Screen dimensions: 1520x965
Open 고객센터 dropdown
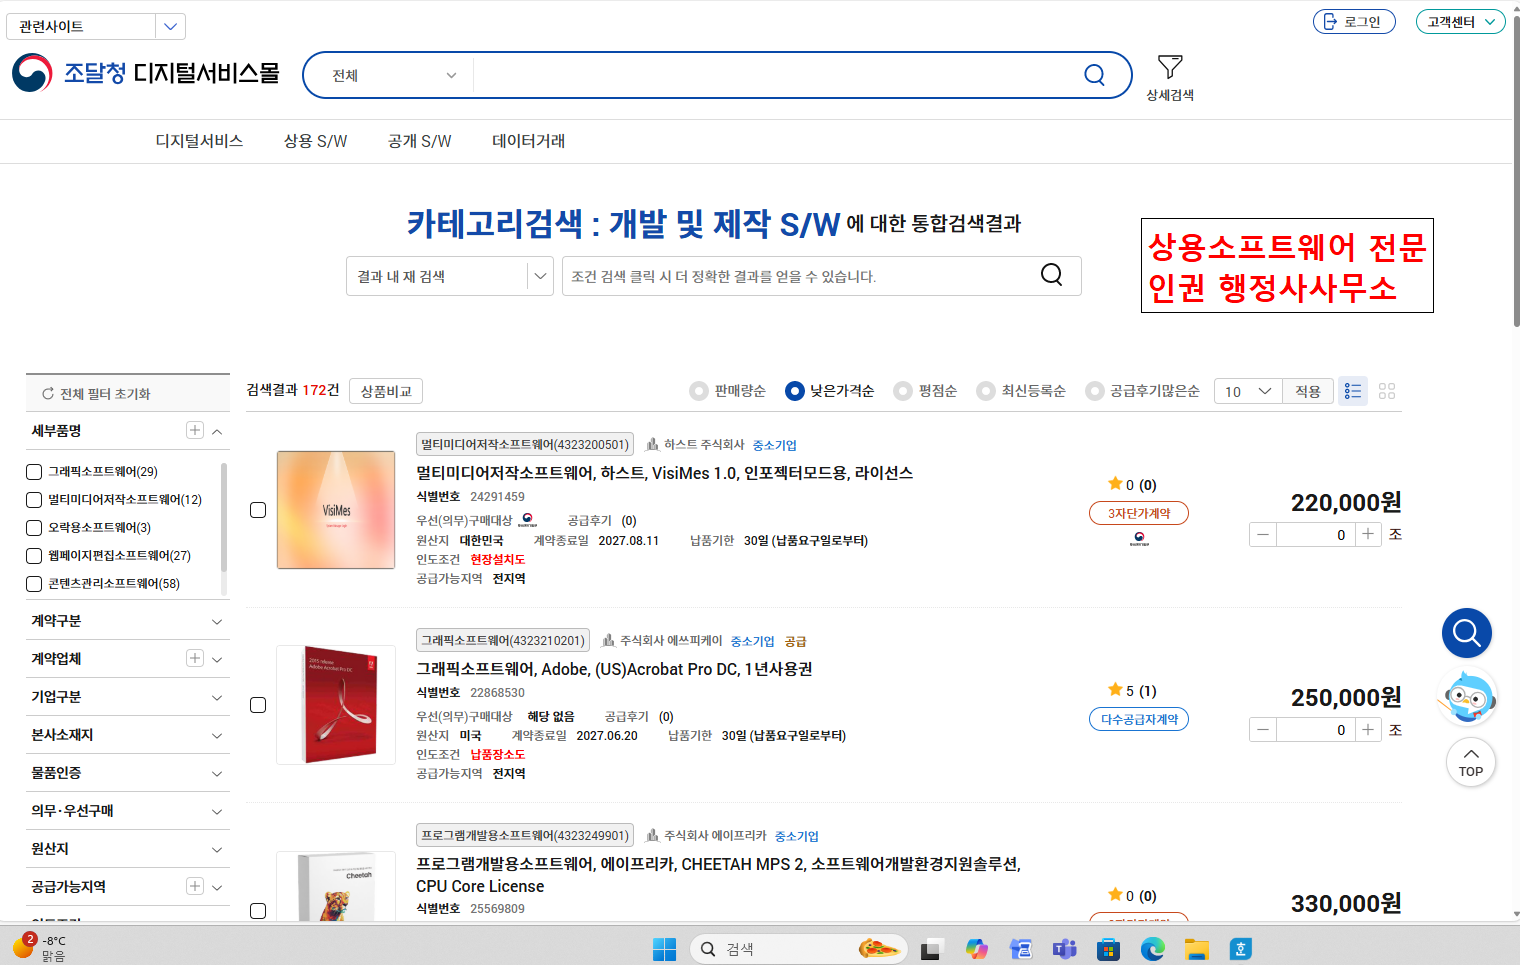click(x=1460, y=21)
